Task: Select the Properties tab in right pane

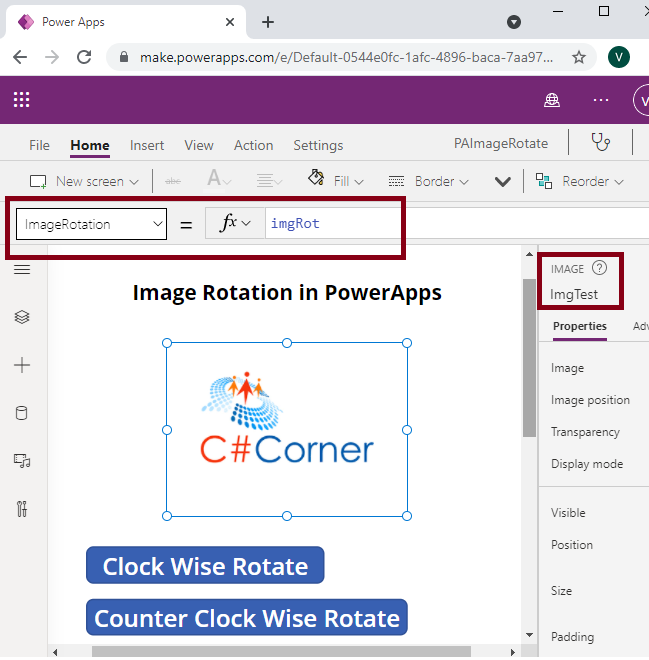Action: pos(580,326)
